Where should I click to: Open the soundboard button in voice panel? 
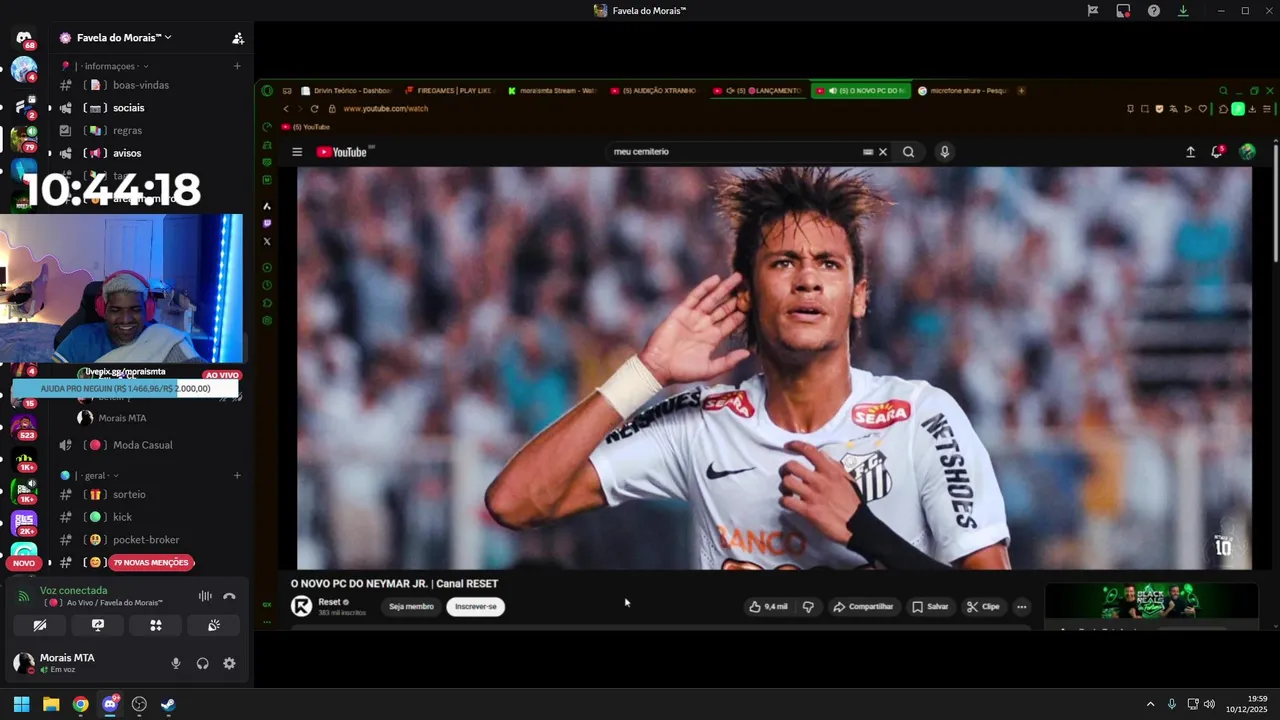tap(214, 625)
